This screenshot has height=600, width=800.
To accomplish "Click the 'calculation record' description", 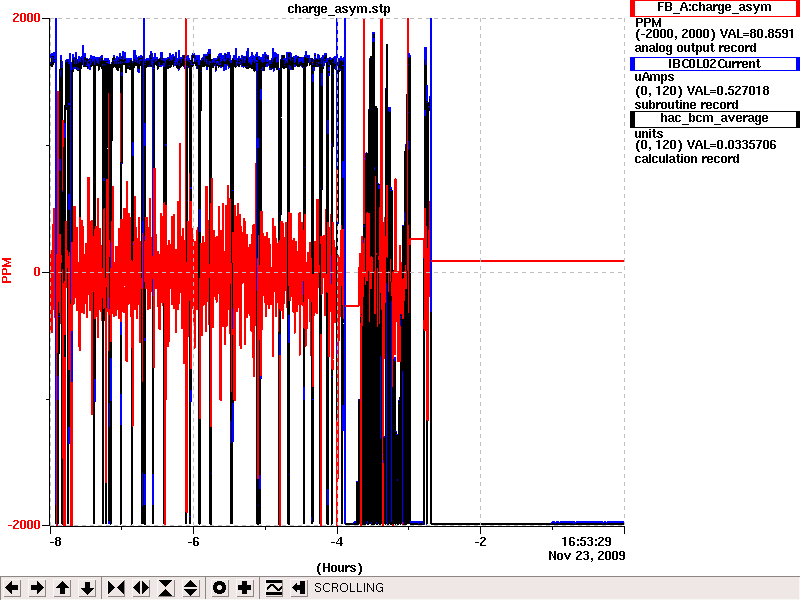I will pyautogui.click(x=687, y=159).
